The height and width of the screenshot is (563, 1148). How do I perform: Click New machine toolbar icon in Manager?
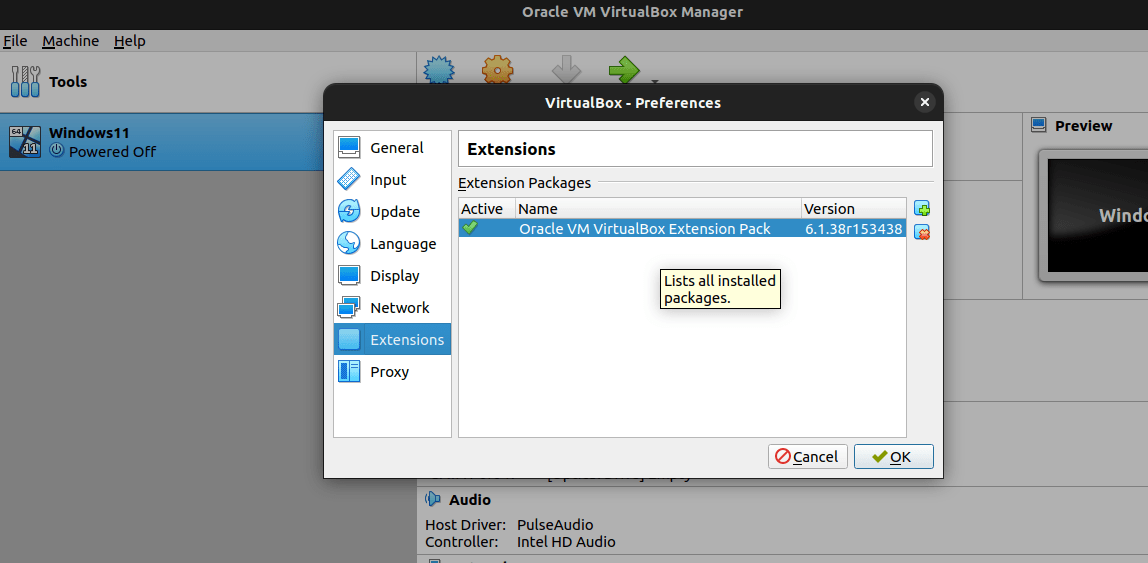pyautogui.click(x=439, y=70)
